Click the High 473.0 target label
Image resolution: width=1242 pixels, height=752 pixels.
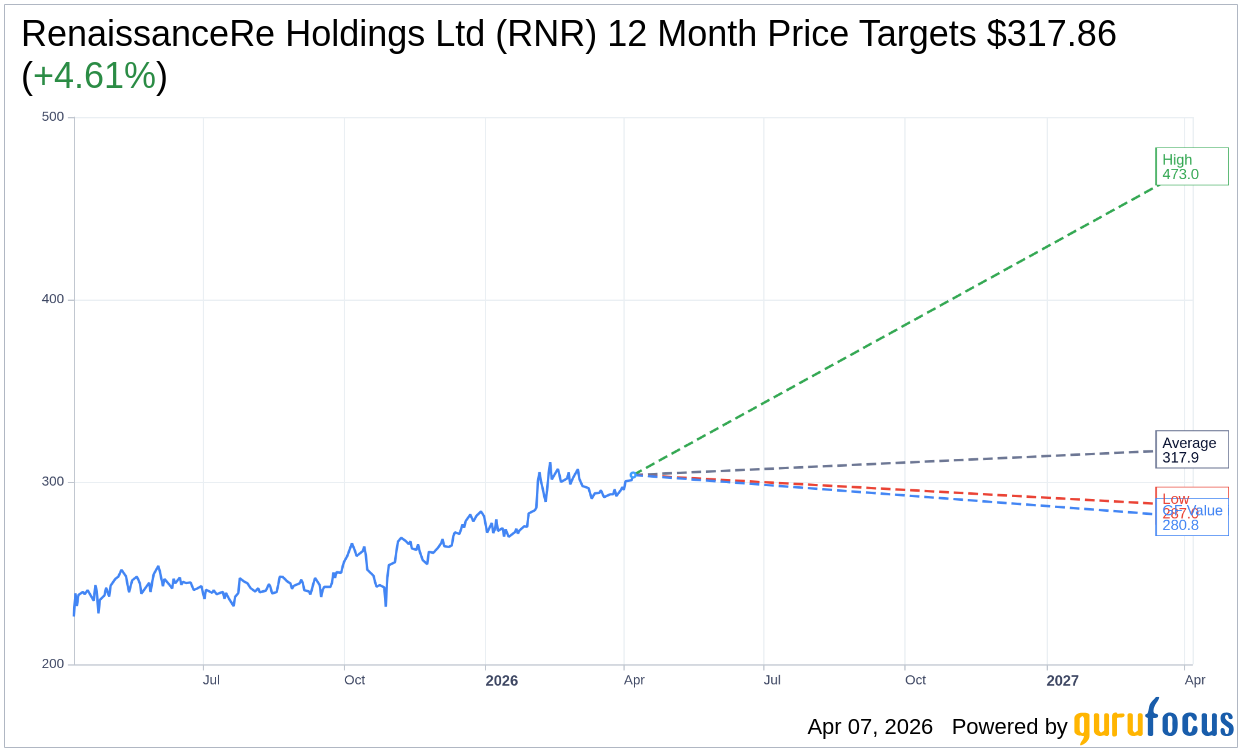tap(1191, 167)
